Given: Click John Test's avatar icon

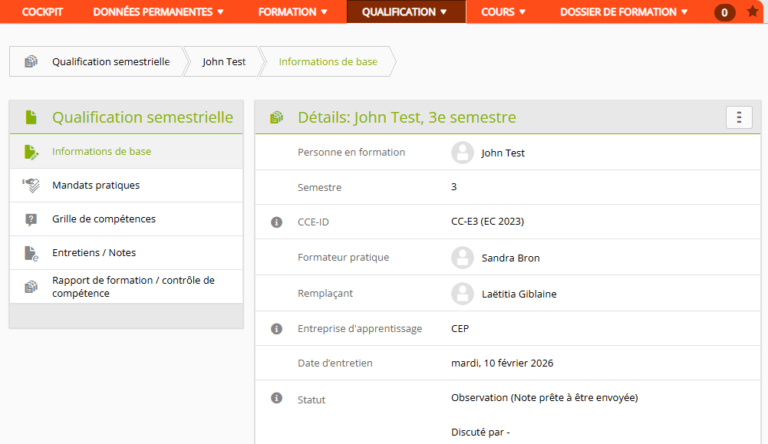Looking at the screenshot, I should (462, 152).
